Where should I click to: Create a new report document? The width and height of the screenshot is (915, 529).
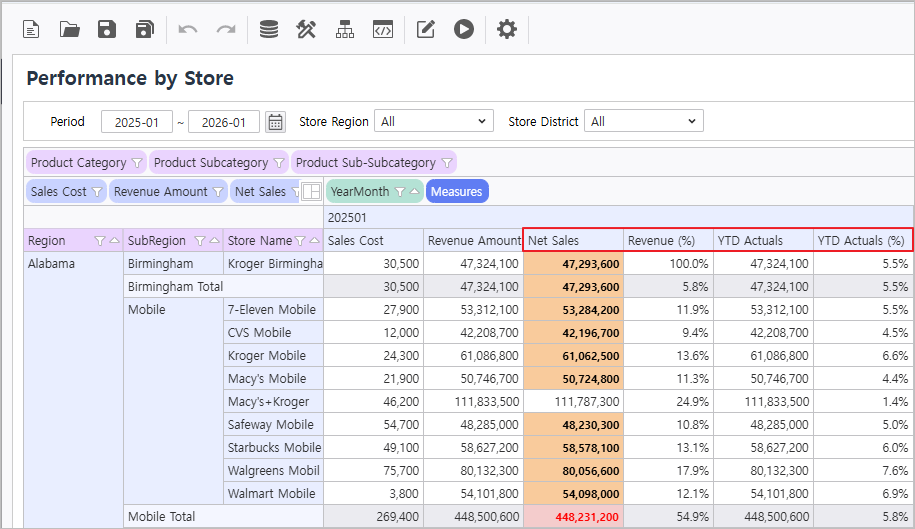click(32, 30)
